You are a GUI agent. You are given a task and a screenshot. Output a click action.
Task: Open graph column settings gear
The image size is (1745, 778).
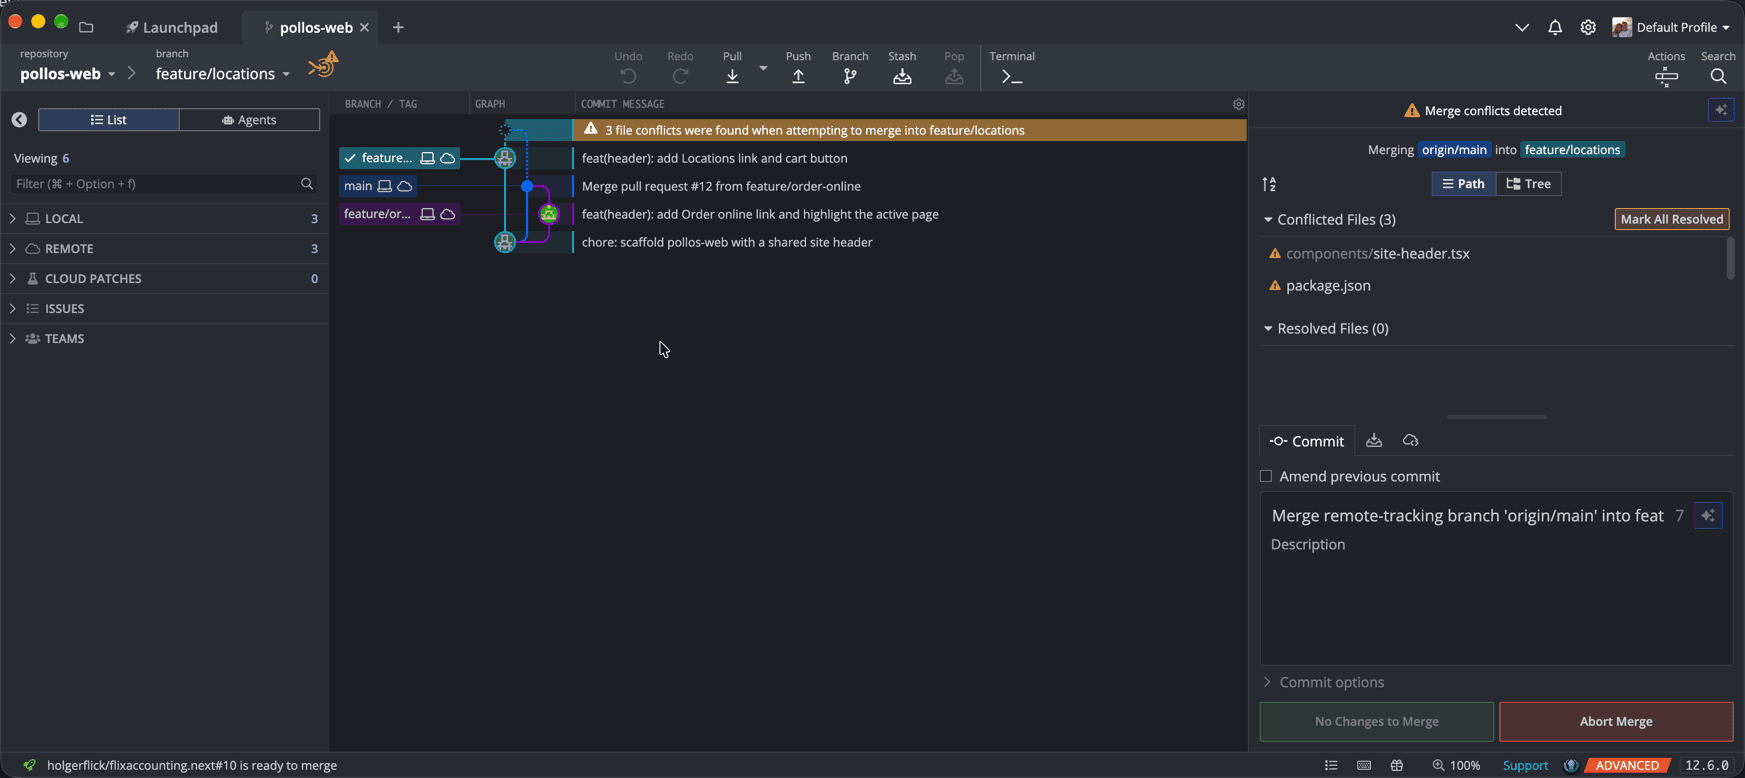(x=1238, y=104)
